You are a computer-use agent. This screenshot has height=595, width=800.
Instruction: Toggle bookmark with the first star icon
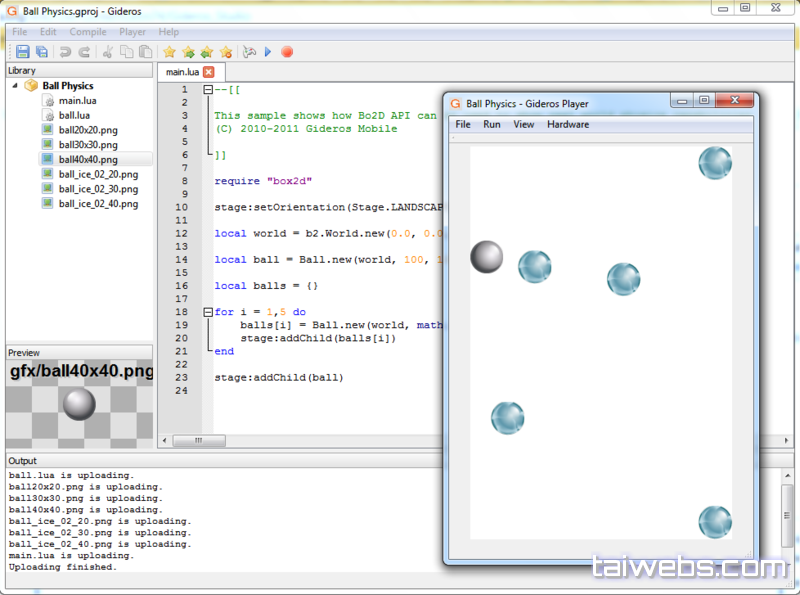point(169,52)
